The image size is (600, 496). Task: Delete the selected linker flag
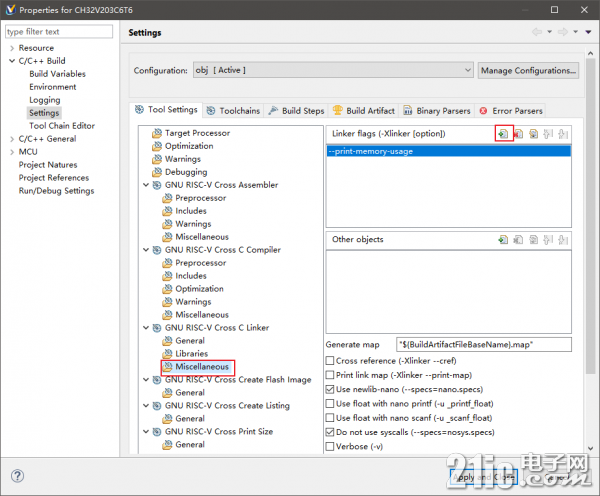click(x=518, y=134)
